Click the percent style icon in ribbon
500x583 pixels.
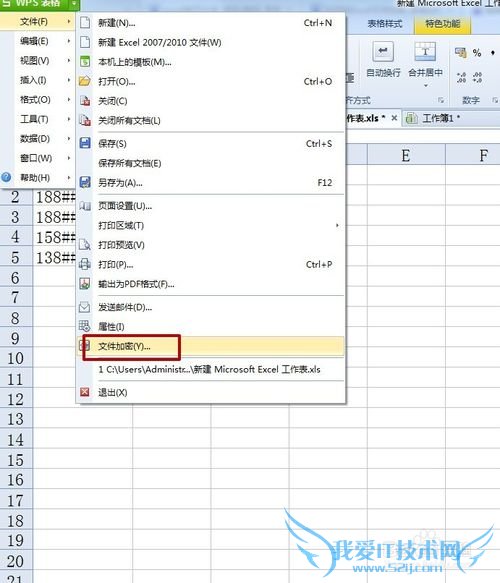477,53
